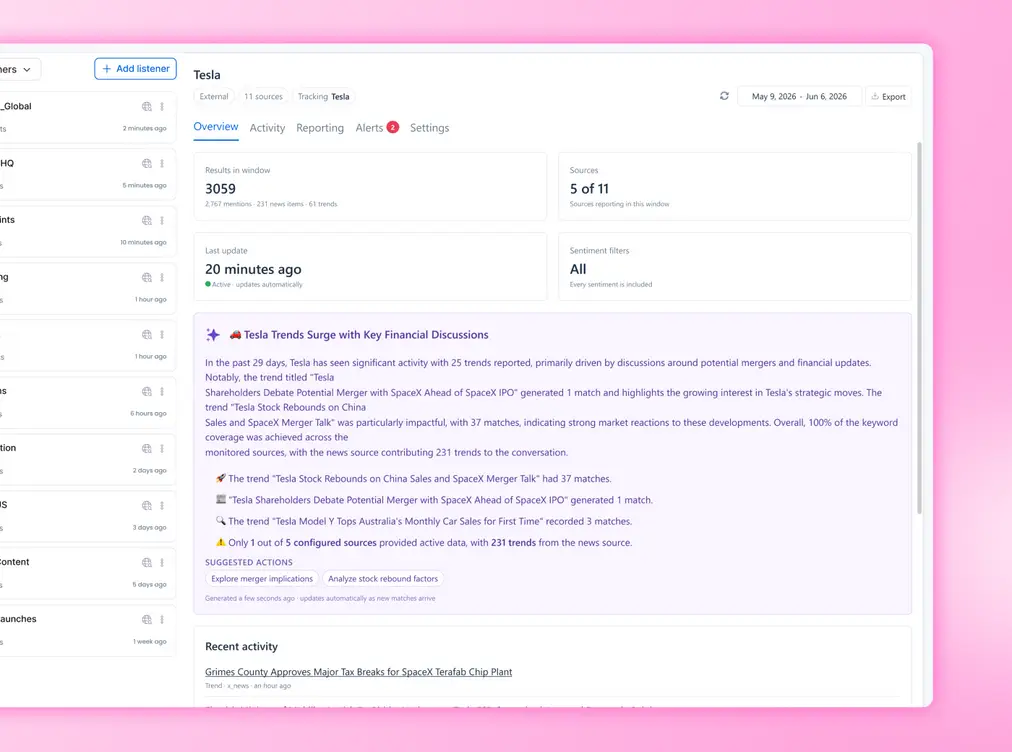Image resolution: width=1012 pixels, height=752 pixels.
Task: Click the globe icon on the 6 hours ago listener
Action: click(x=147, y=391)
